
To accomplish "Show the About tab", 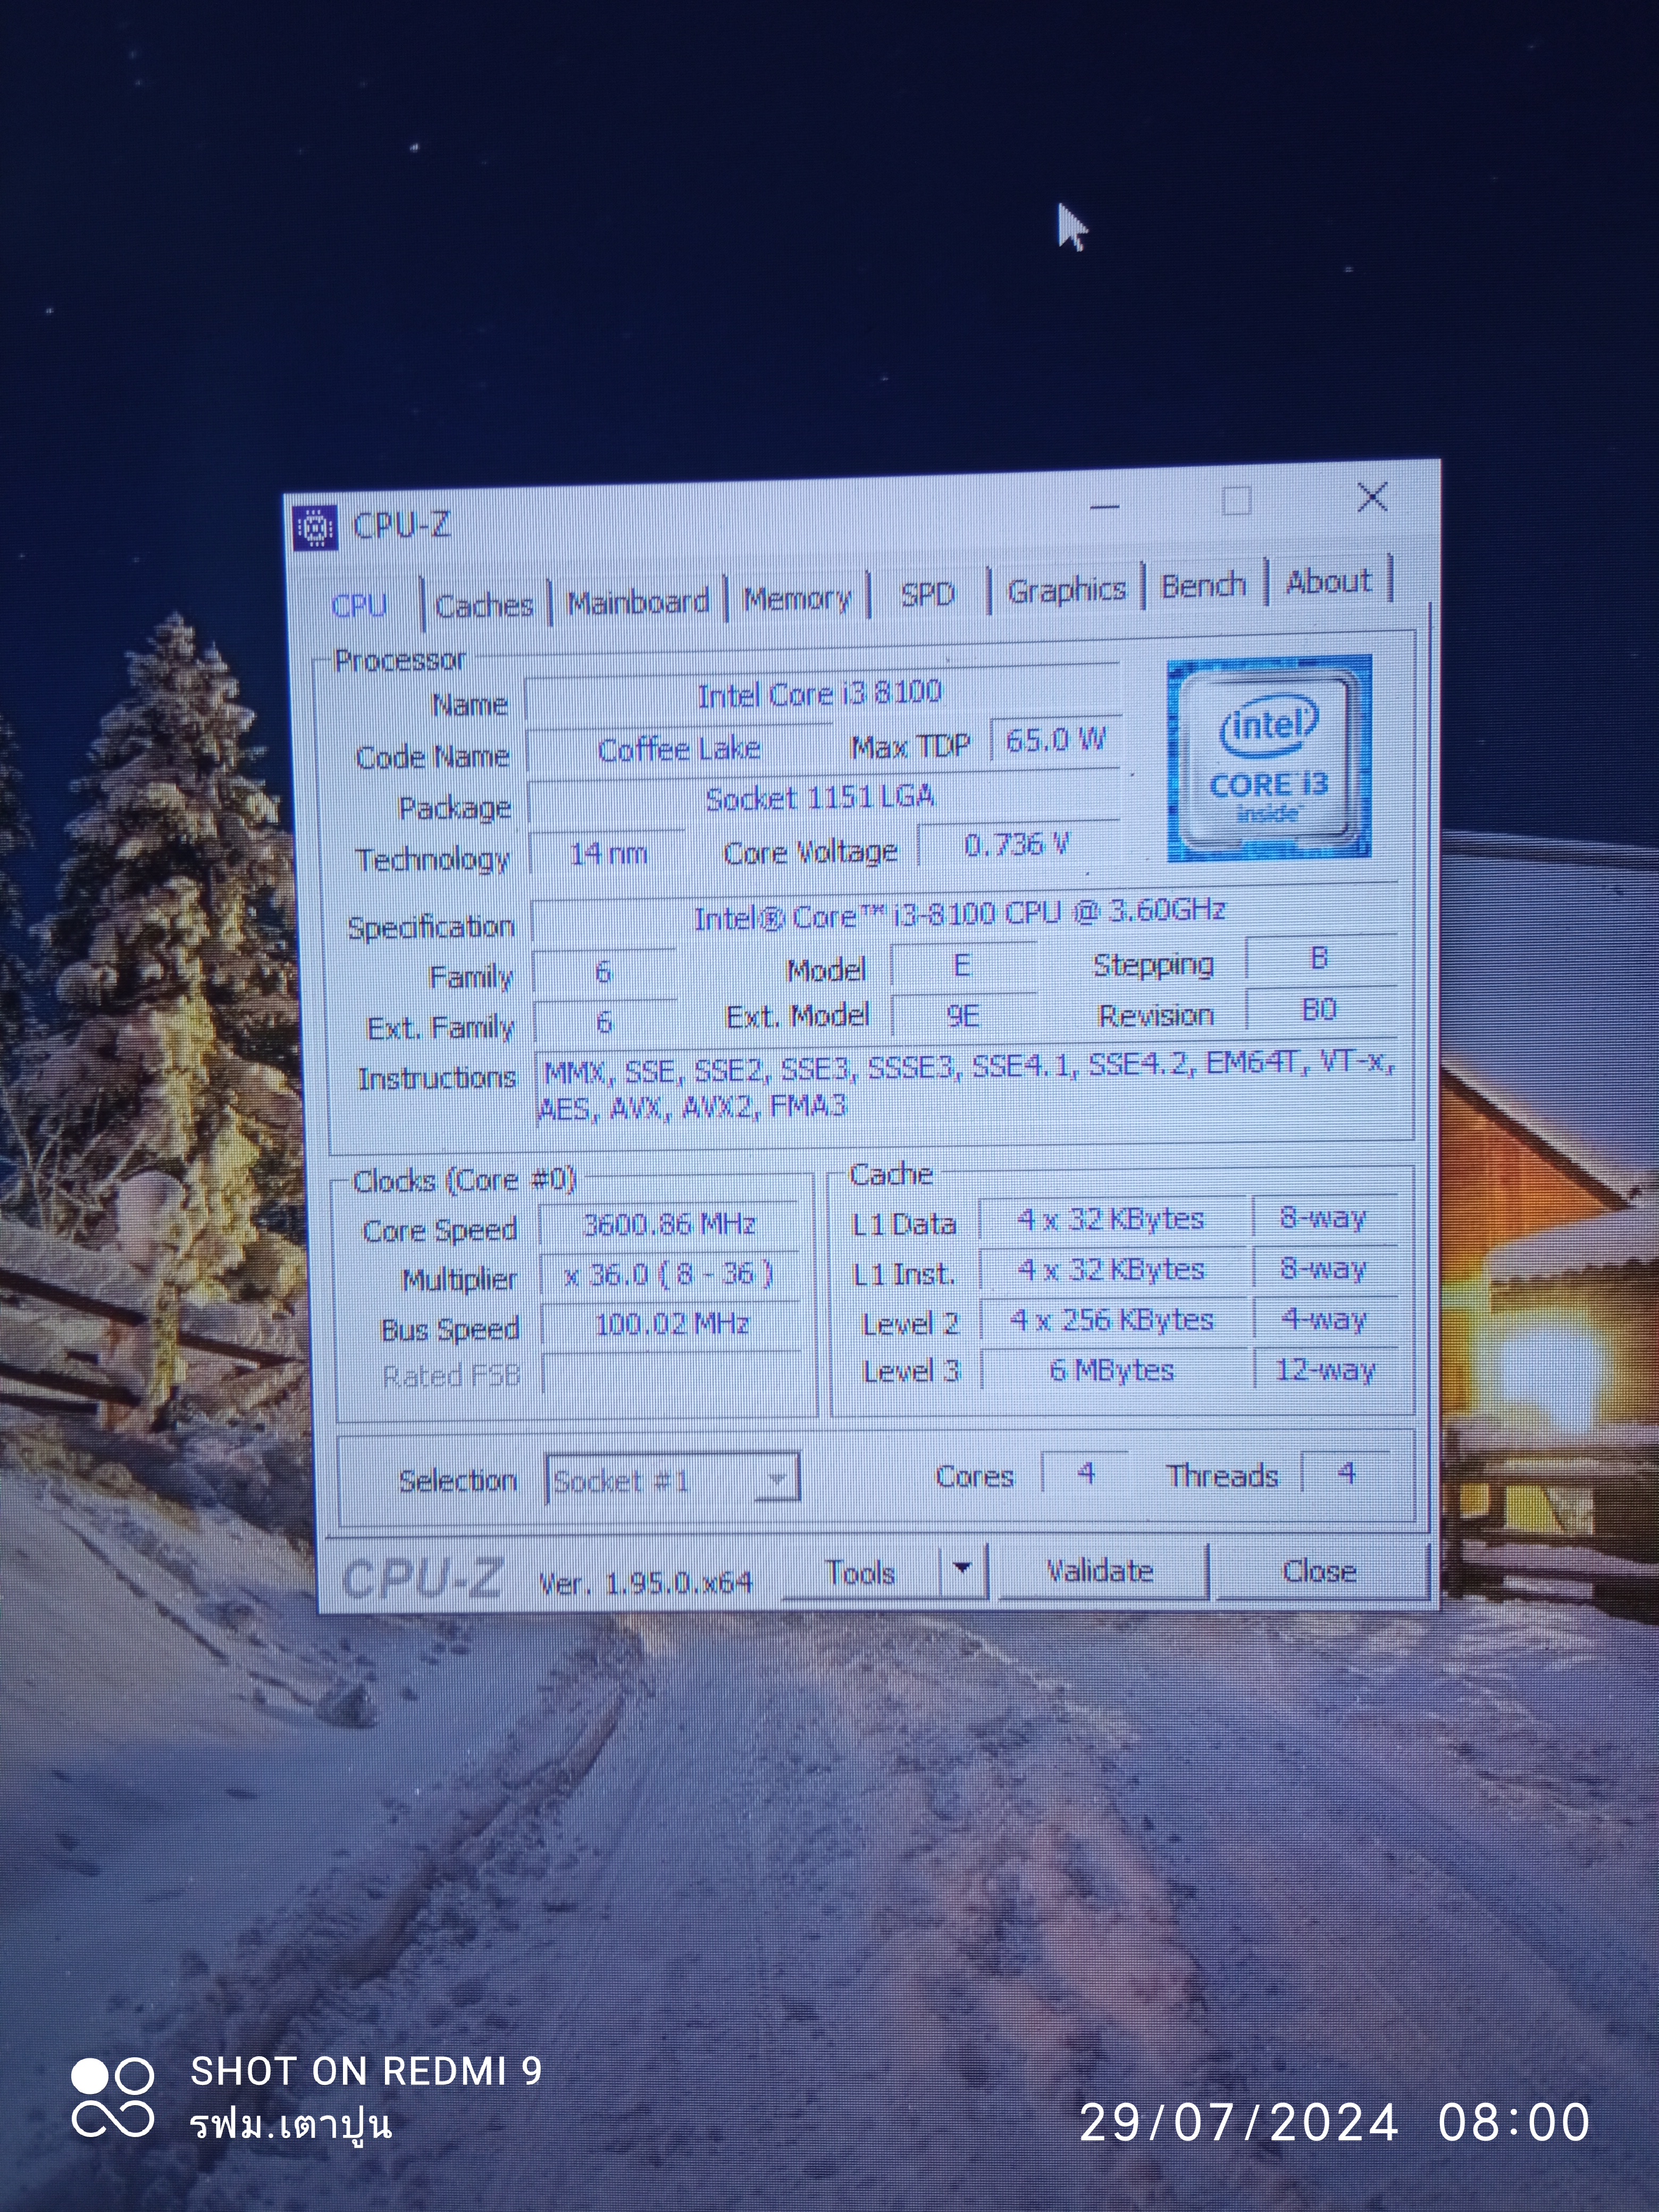I will coord(1328,581).
